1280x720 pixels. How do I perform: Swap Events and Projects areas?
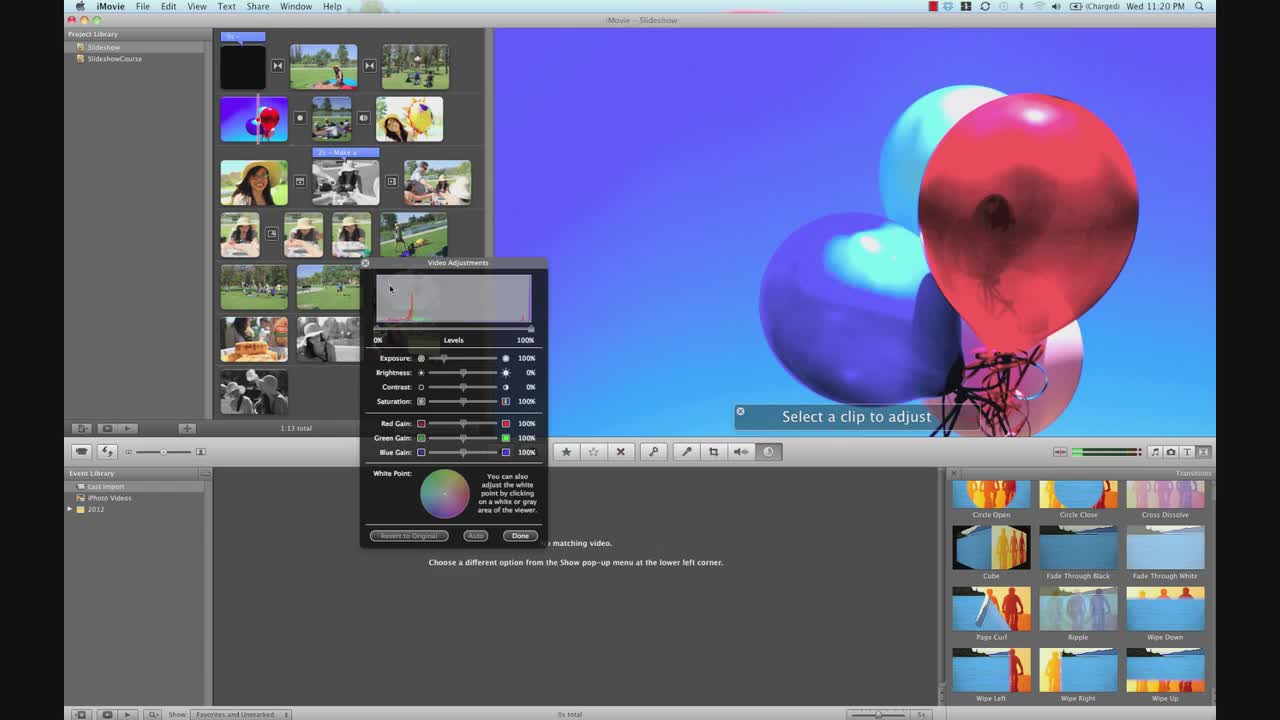(x=106, y=452)
